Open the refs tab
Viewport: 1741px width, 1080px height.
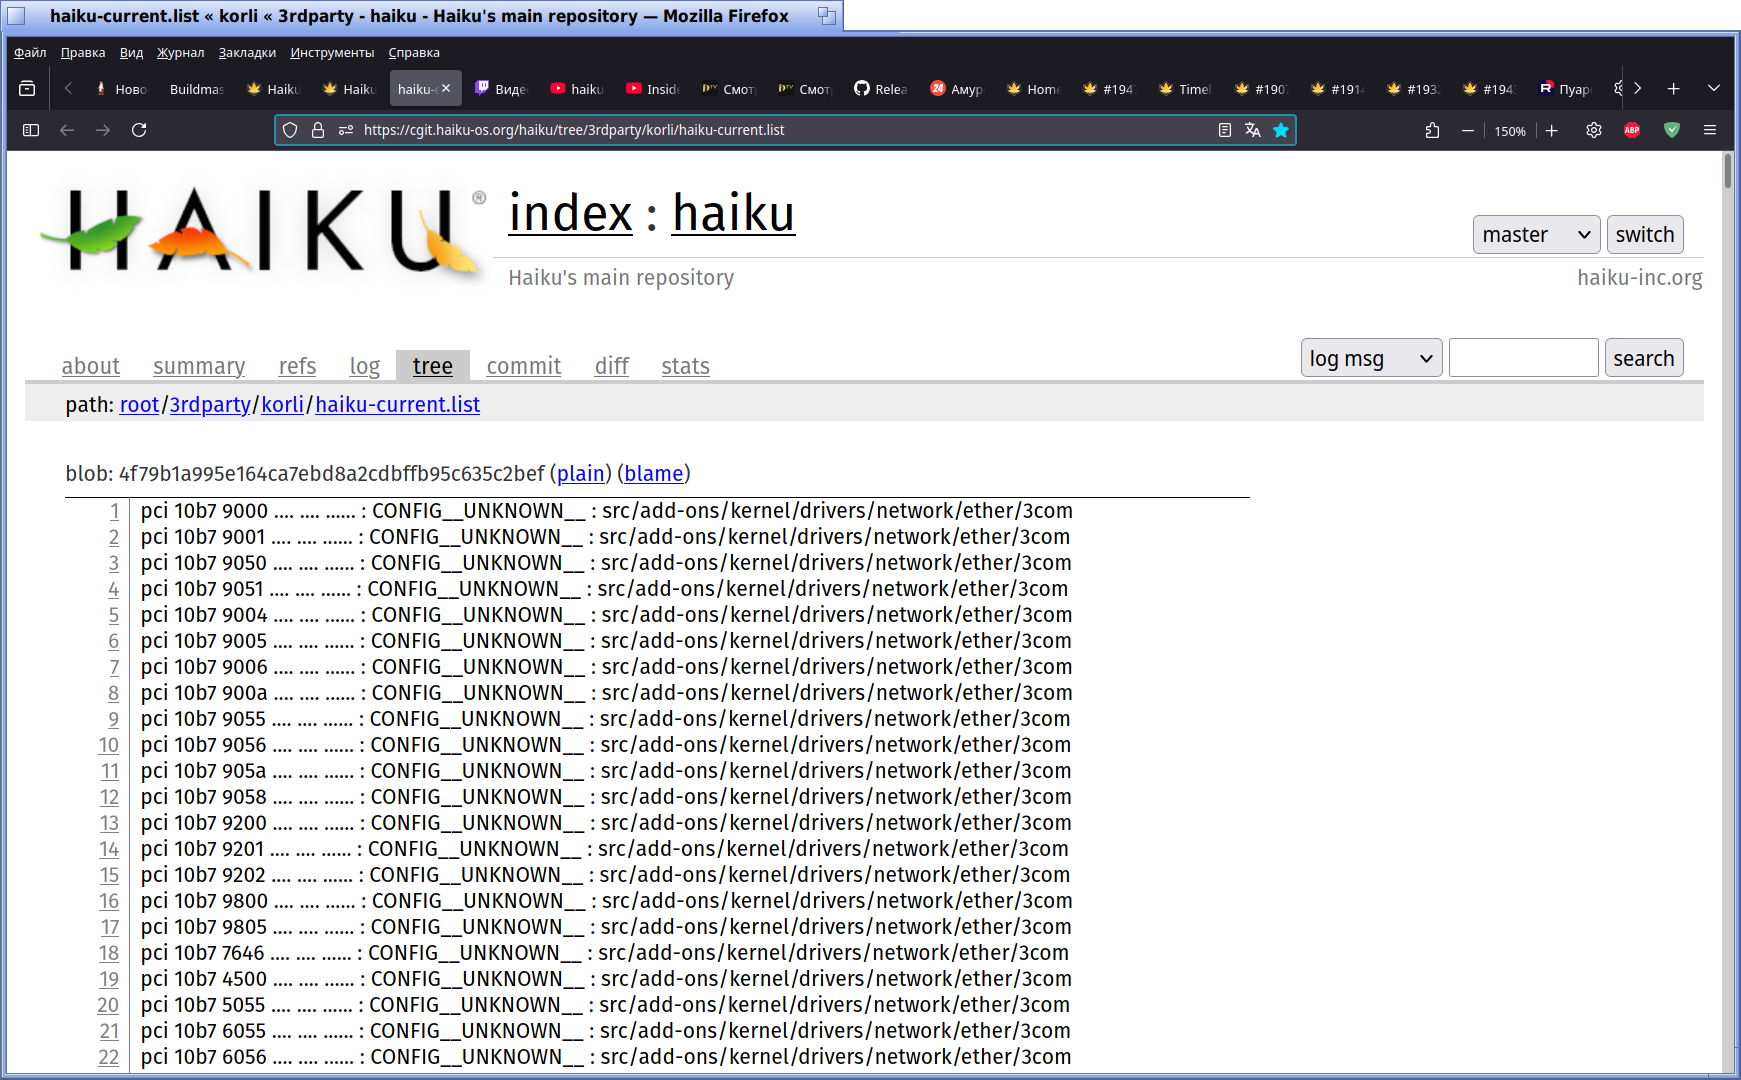pos(297,367)
